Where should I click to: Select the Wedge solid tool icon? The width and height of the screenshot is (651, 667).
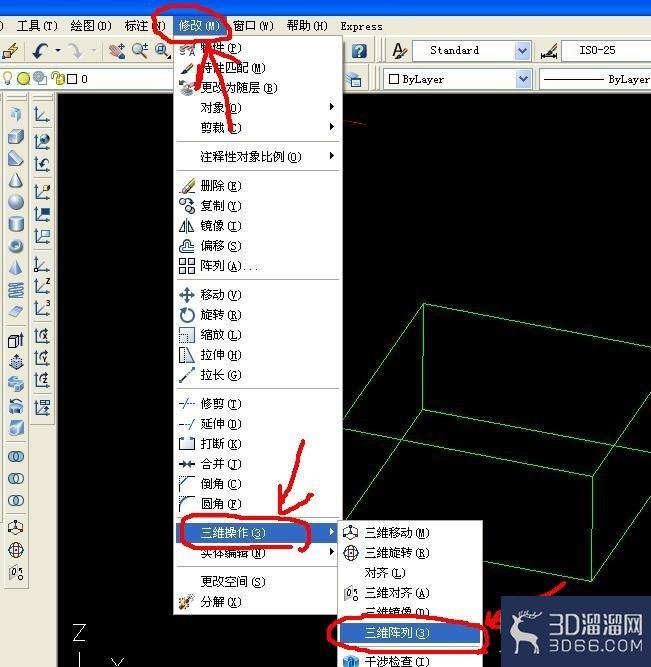[16, 159]
